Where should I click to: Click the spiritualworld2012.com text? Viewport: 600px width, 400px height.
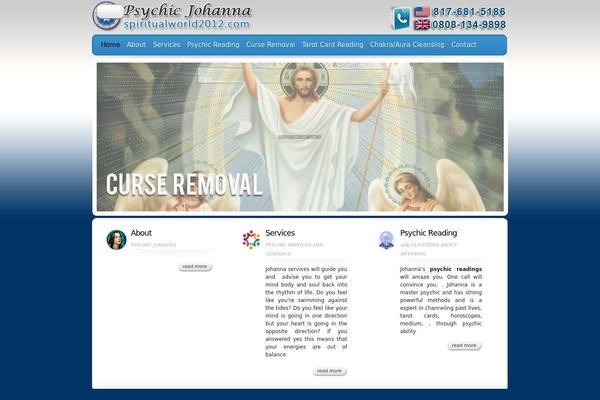point(186,24)
